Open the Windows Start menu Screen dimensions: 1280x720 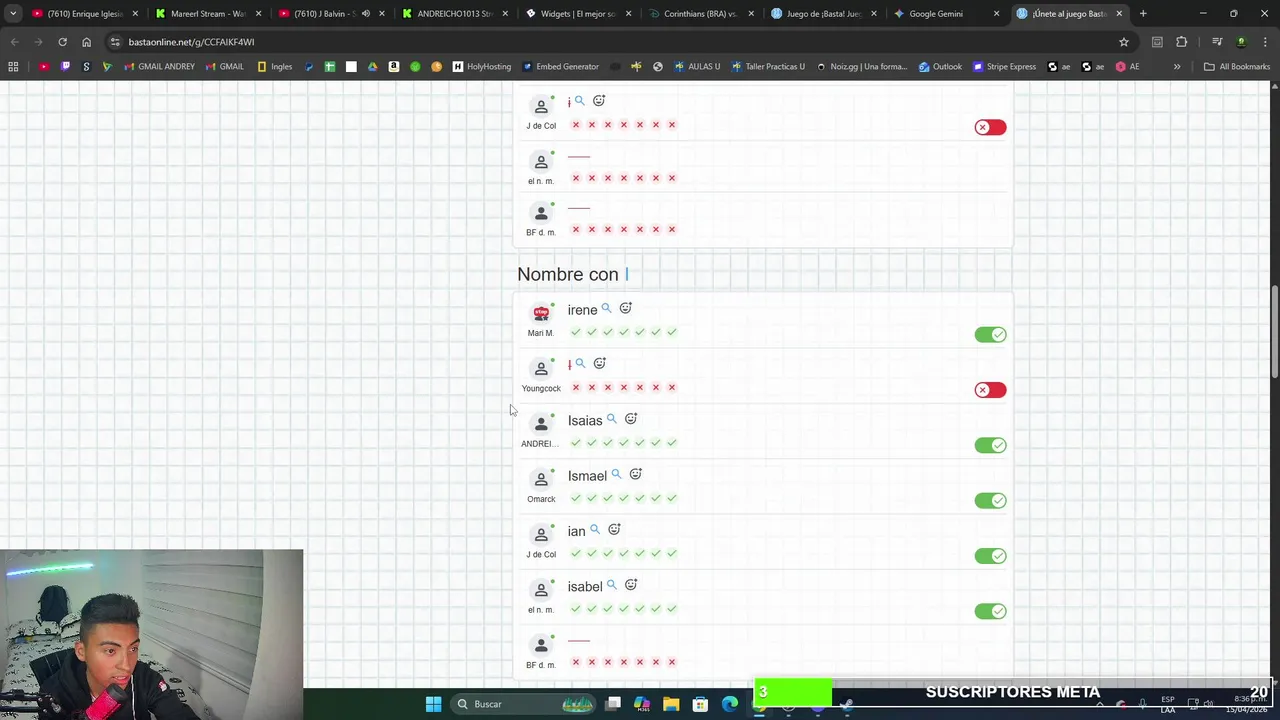433,704
